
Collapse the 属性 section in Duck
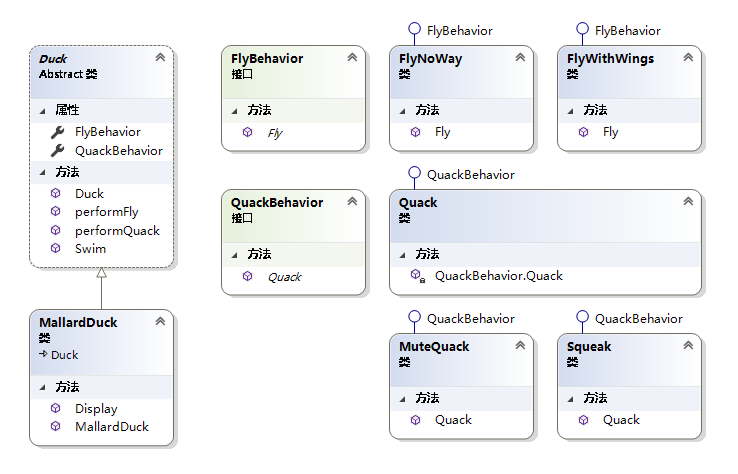(x=40, y=110)
